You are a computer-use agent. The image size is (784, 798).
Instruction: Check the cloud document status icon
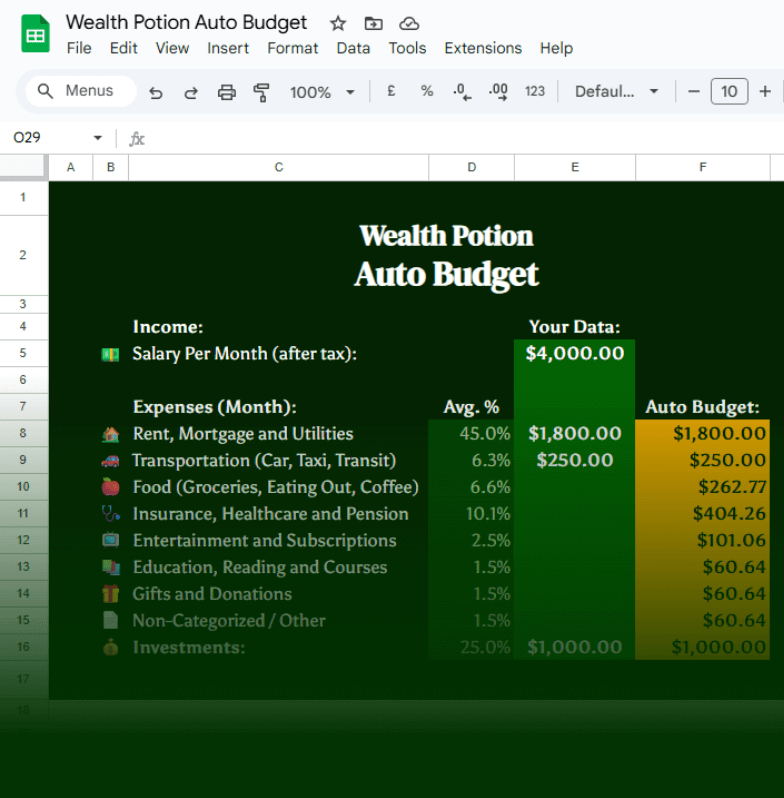(x=408, y=23)
